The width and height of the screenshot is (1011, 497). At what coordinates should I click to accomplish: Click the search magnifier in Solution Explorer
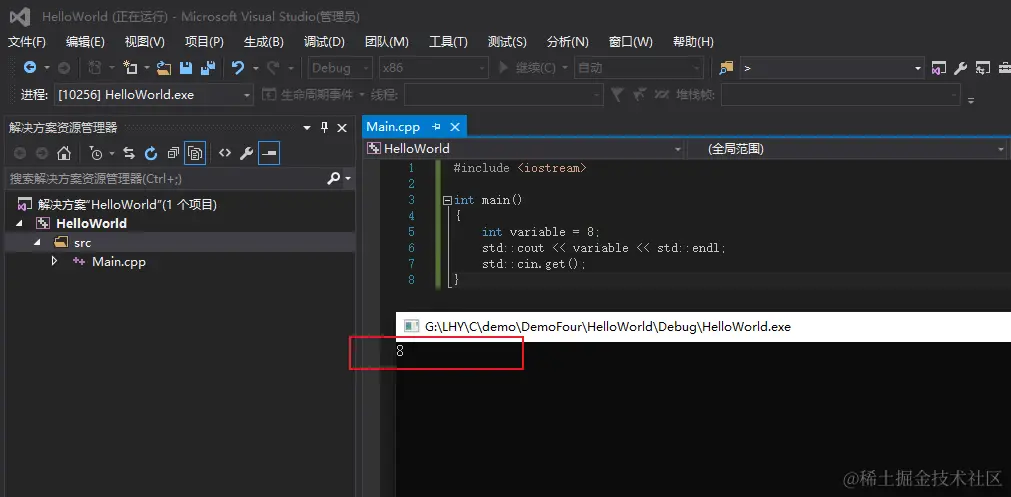coord(333,179)
